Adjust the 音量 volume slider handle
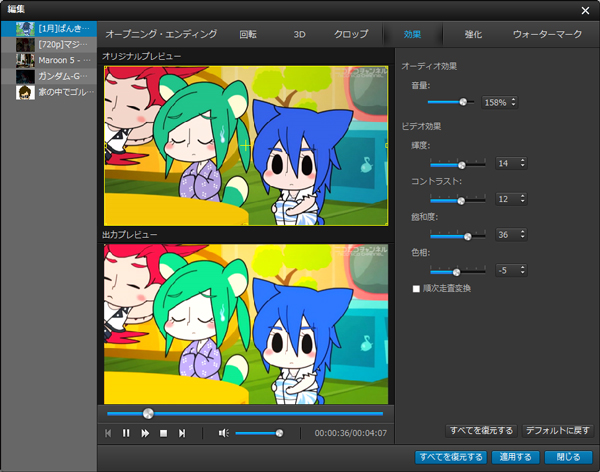The width and height of the screenshot is (600, 472). pos(463,102)
